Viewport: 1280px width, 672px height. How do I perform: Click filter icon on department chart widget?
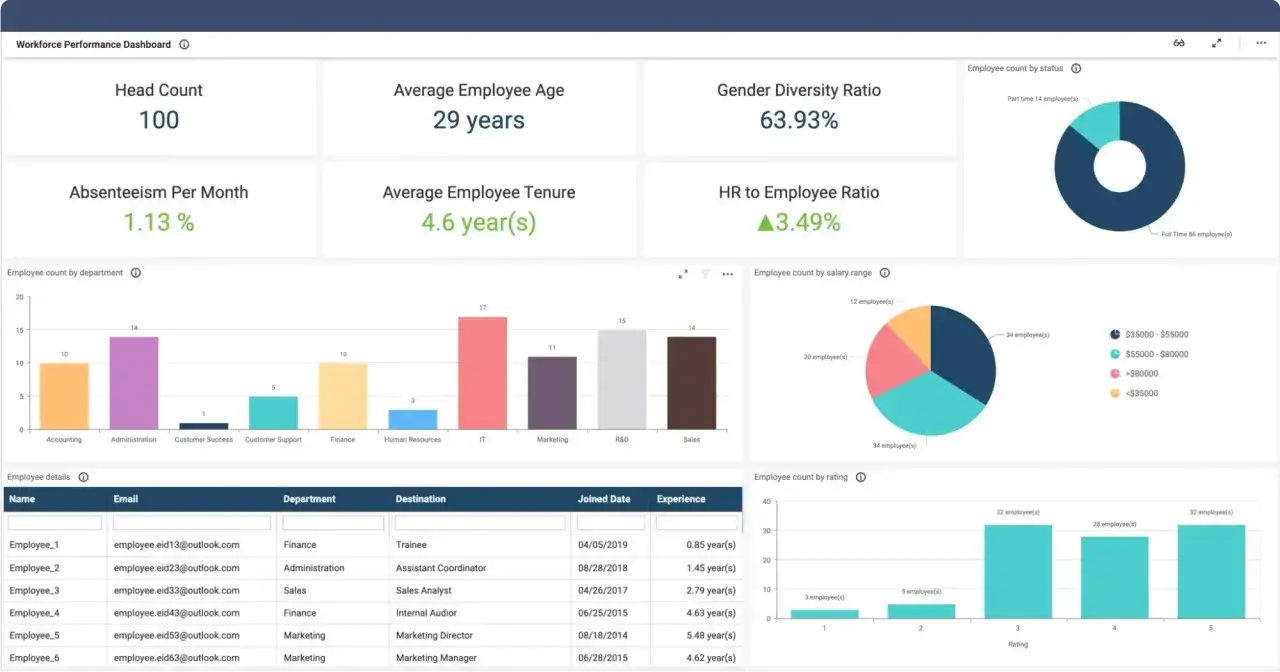click(x=705, y=274)
